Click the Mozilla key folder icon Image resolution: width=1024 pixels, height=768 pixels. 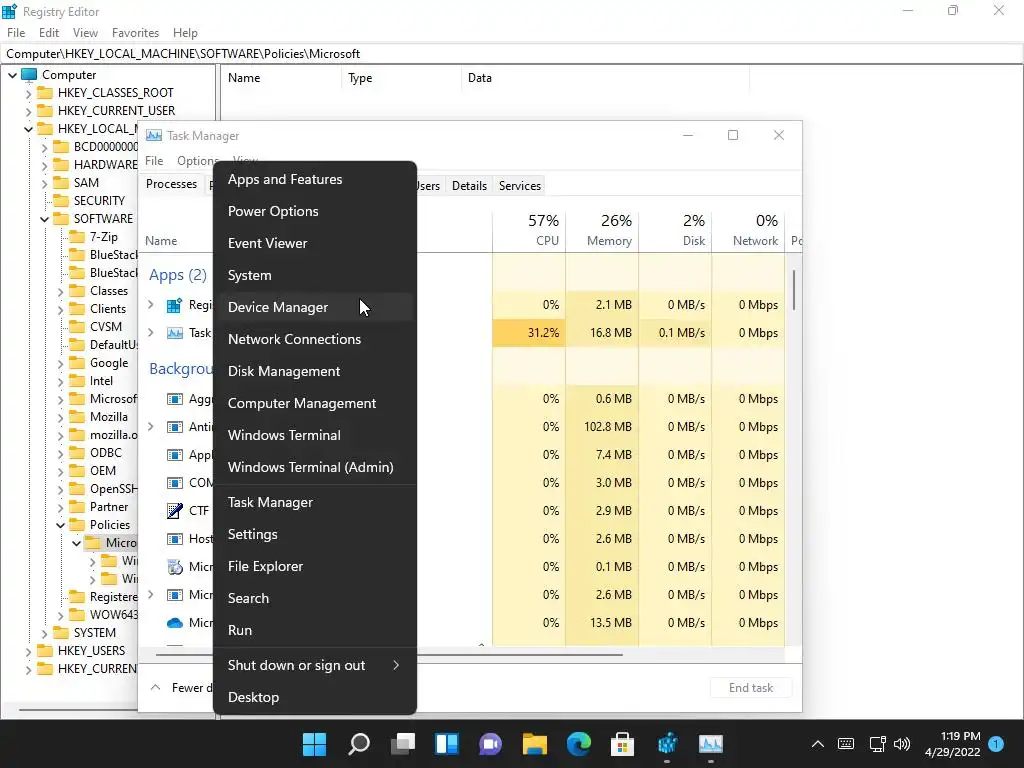click(77, 417)
